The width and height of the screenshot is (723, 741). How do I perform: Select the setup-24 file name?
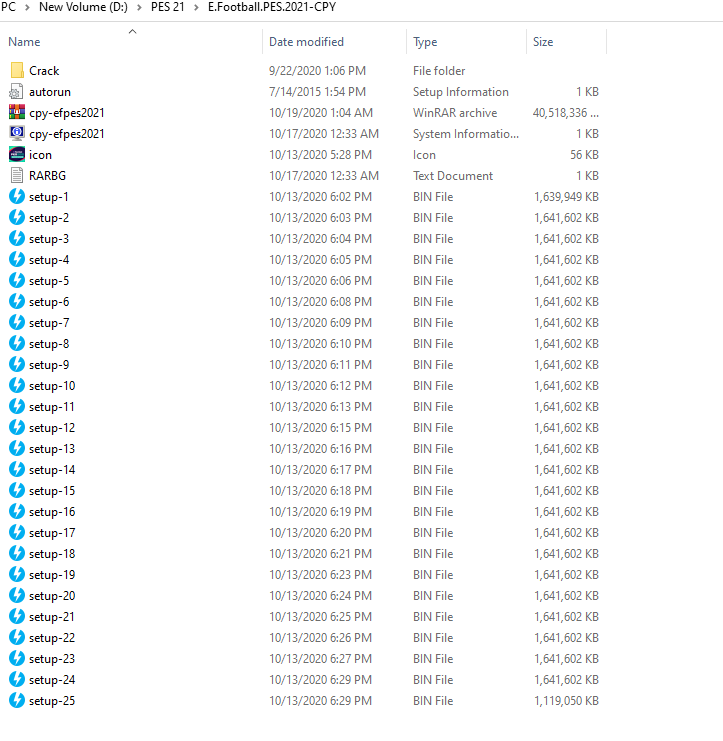[x=52, y=680]
